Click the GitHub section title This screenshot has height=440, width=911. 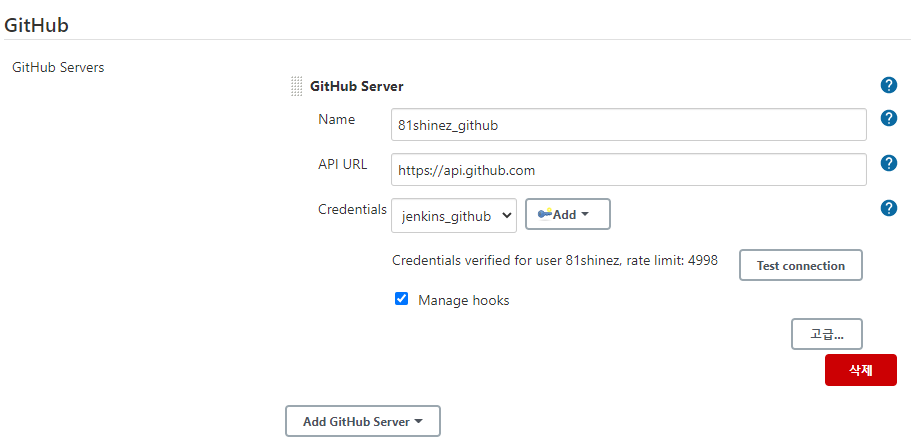[36, 25]
